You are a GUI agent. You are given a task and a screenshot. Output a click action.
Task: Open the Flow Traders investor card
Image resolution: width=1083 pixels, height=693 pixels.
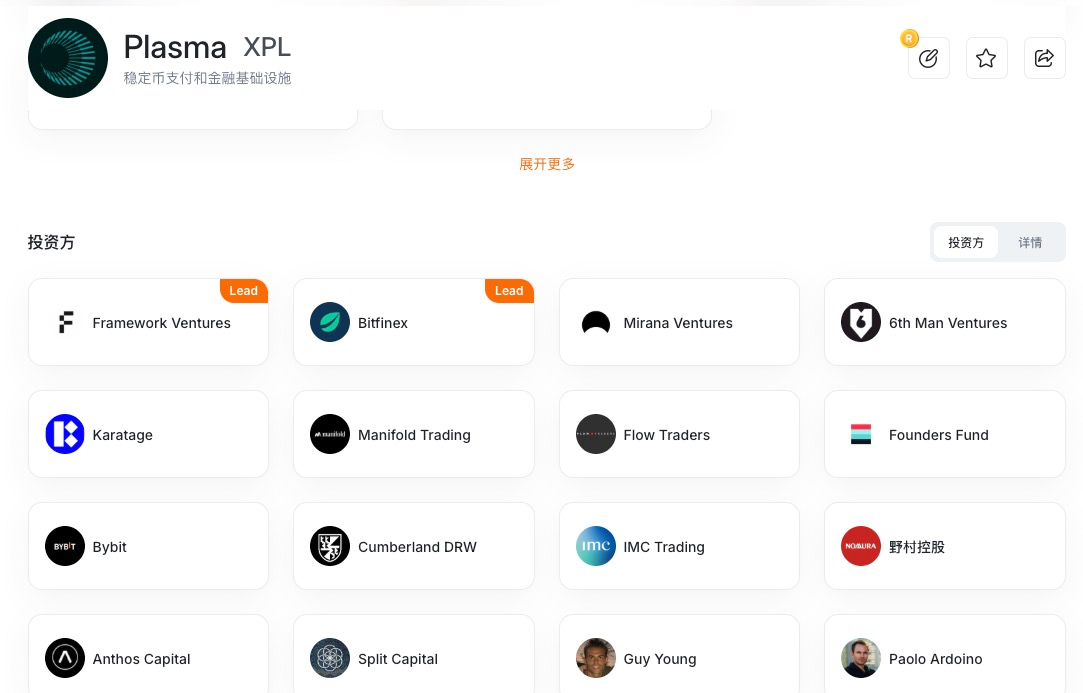click(x=679, y=434)
